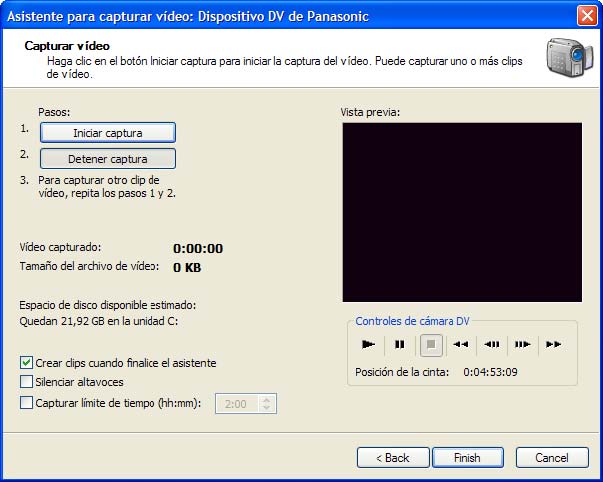Click the Capturar vídeo heading
The height and width of the screenshot is (482, 603).
pyautogui.click(x=67, y=46)
